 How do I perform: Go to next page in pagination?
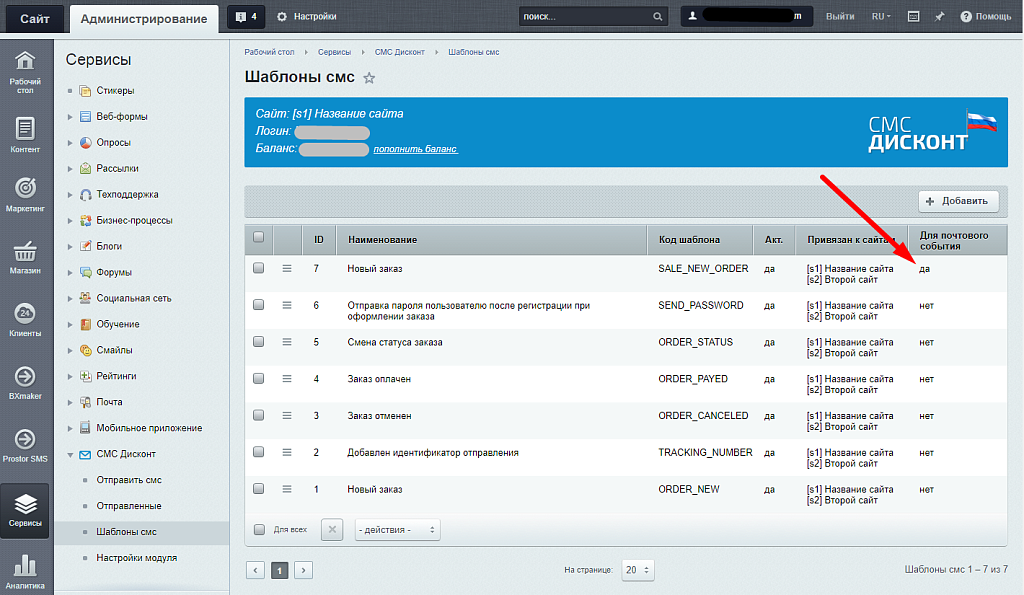coord(304,570)
